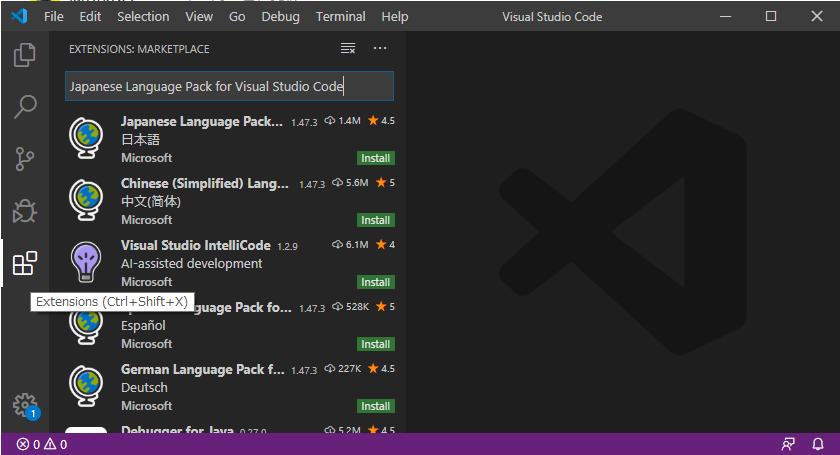The width and height of the screenshot is (840, 455).
Task: Click the errors count in status bar
Action: (x=28, y=444)
